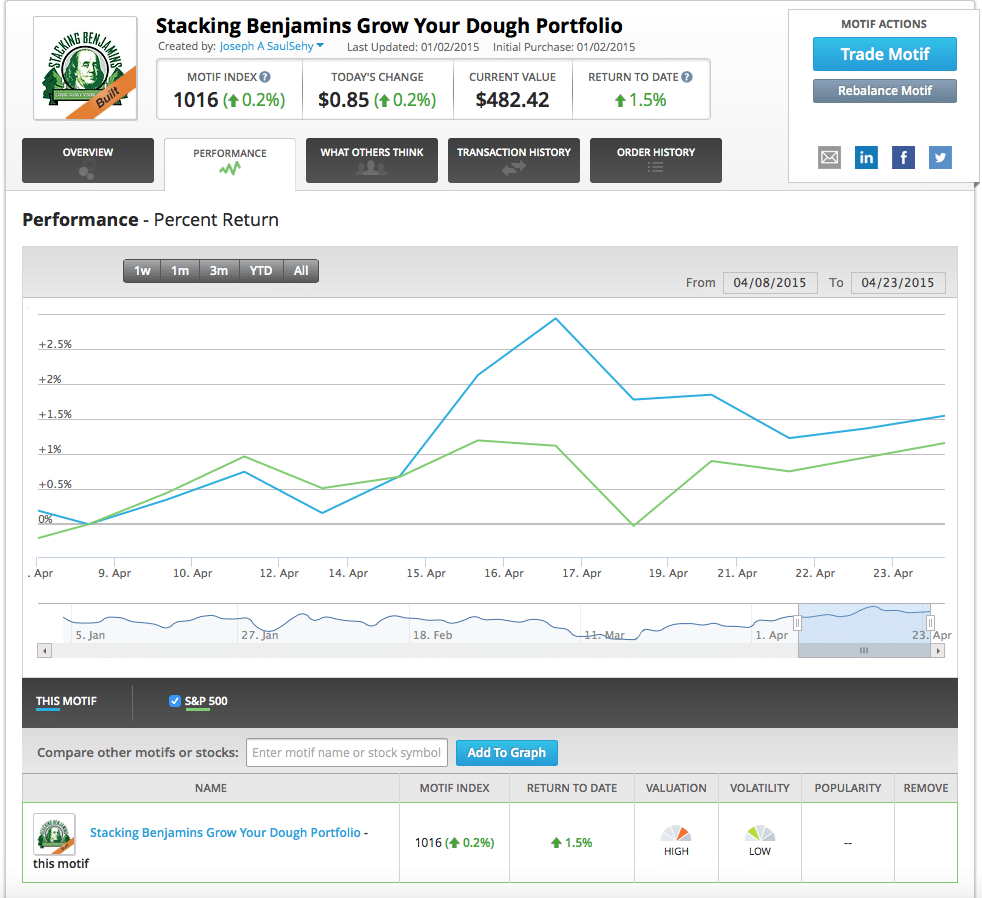Image resolution: width=982 pixels, height=898 pixels.
Task: Uncheck the S&P 500 checkbox
Action: coord(175,701)
